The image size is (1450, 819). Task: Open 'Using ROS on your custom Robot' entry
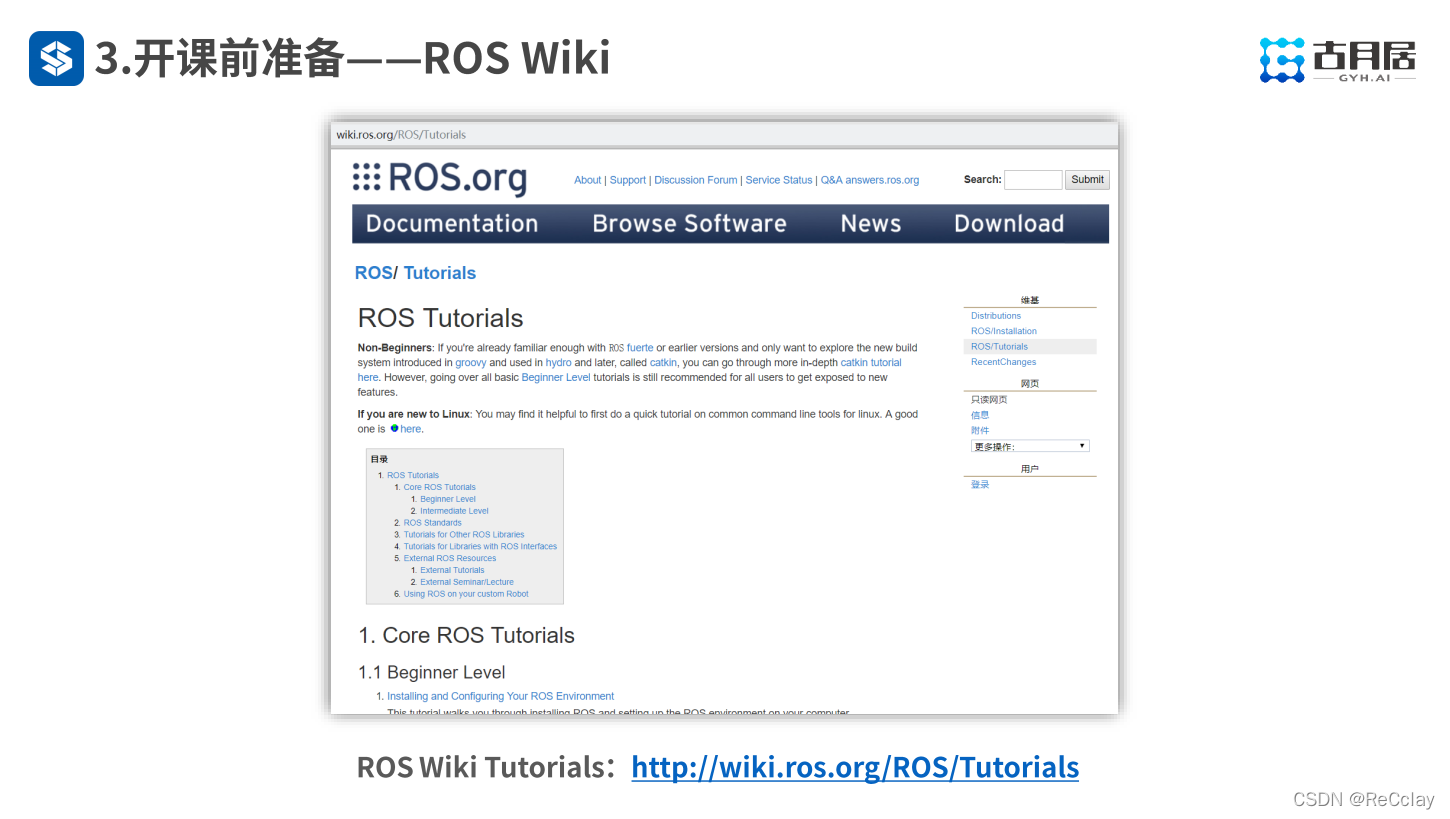point(466,594)
